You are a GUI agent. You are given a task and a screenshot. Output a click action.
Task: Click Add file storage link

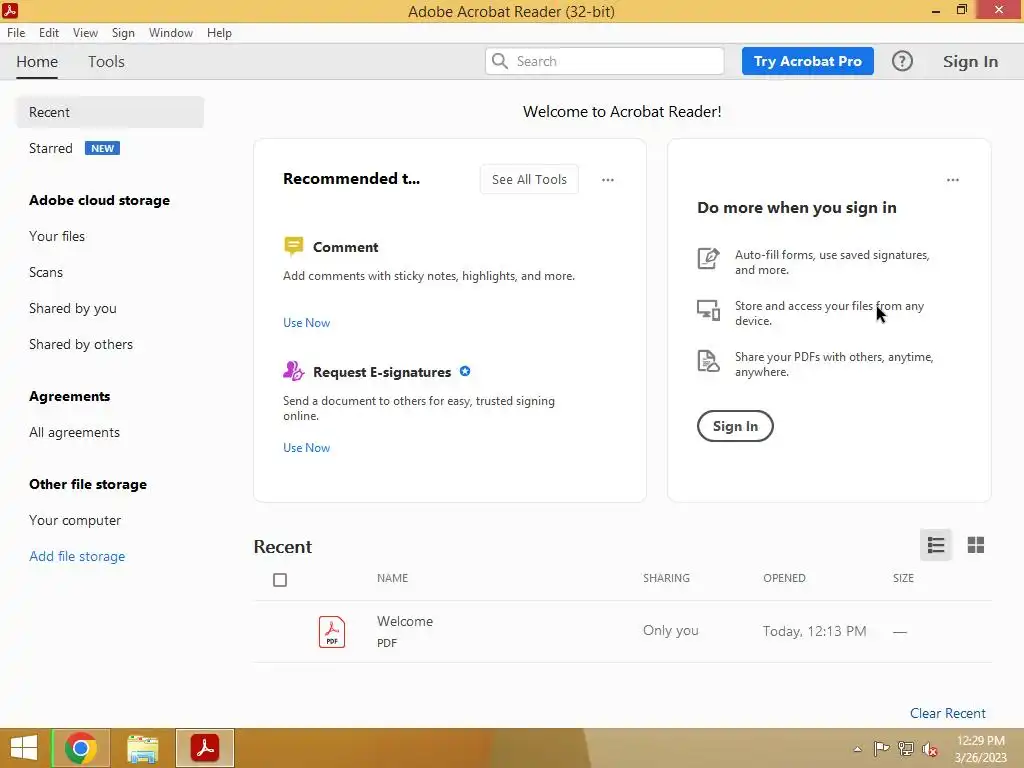pos(77,556)
